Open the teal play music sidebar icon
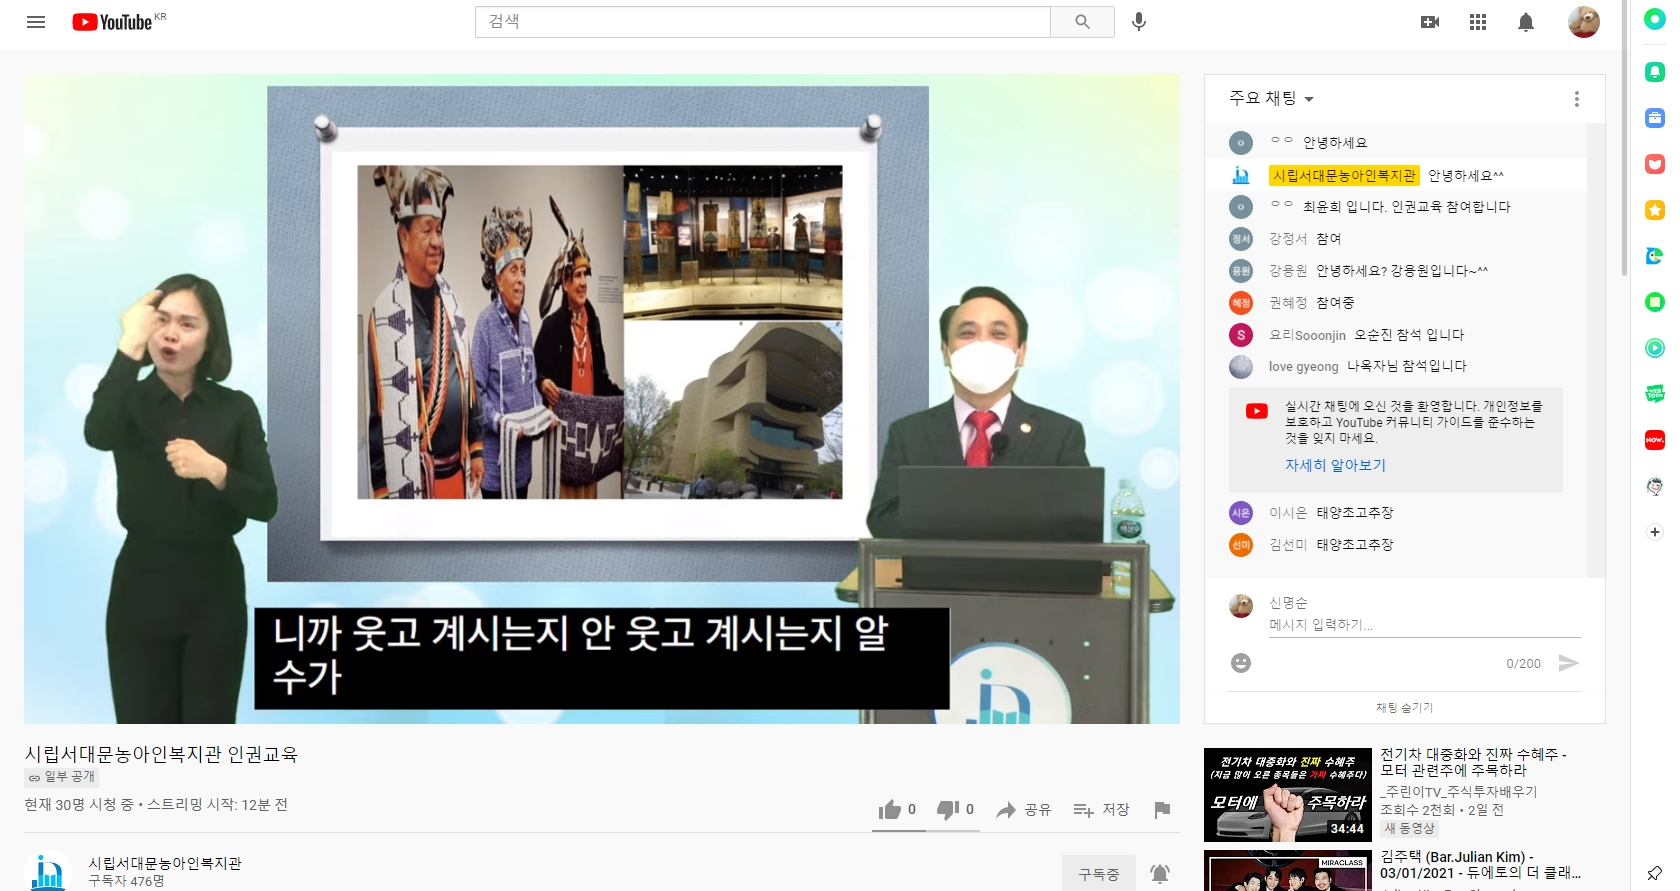Image resolution: width=1680 pixels, height=891 pixels. [x=1655, y=348]
